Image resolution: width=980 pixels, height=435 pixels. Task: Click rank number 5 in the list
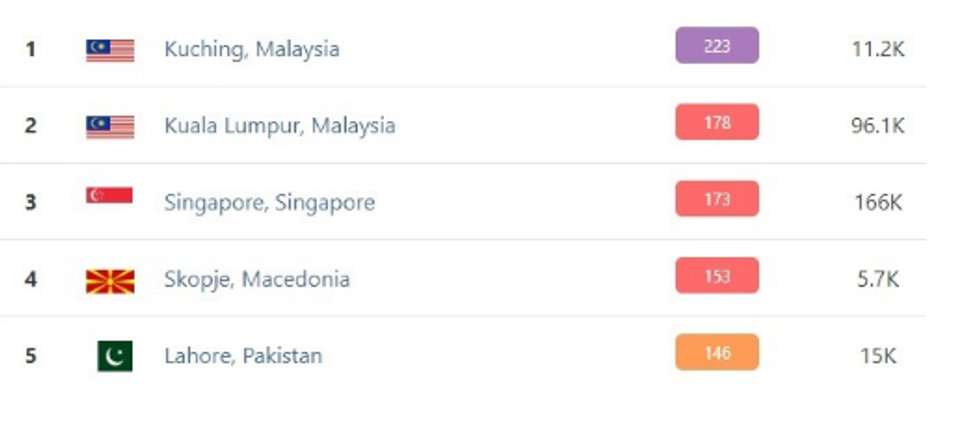[x=31, y=356]
